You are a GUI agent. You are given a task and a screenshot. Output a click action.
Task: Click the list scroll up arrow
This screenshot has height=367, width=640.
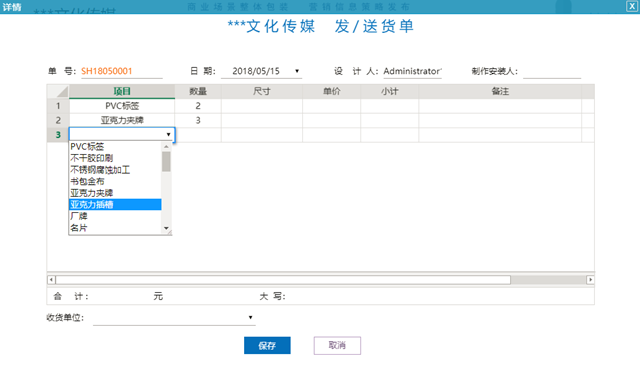166,146
